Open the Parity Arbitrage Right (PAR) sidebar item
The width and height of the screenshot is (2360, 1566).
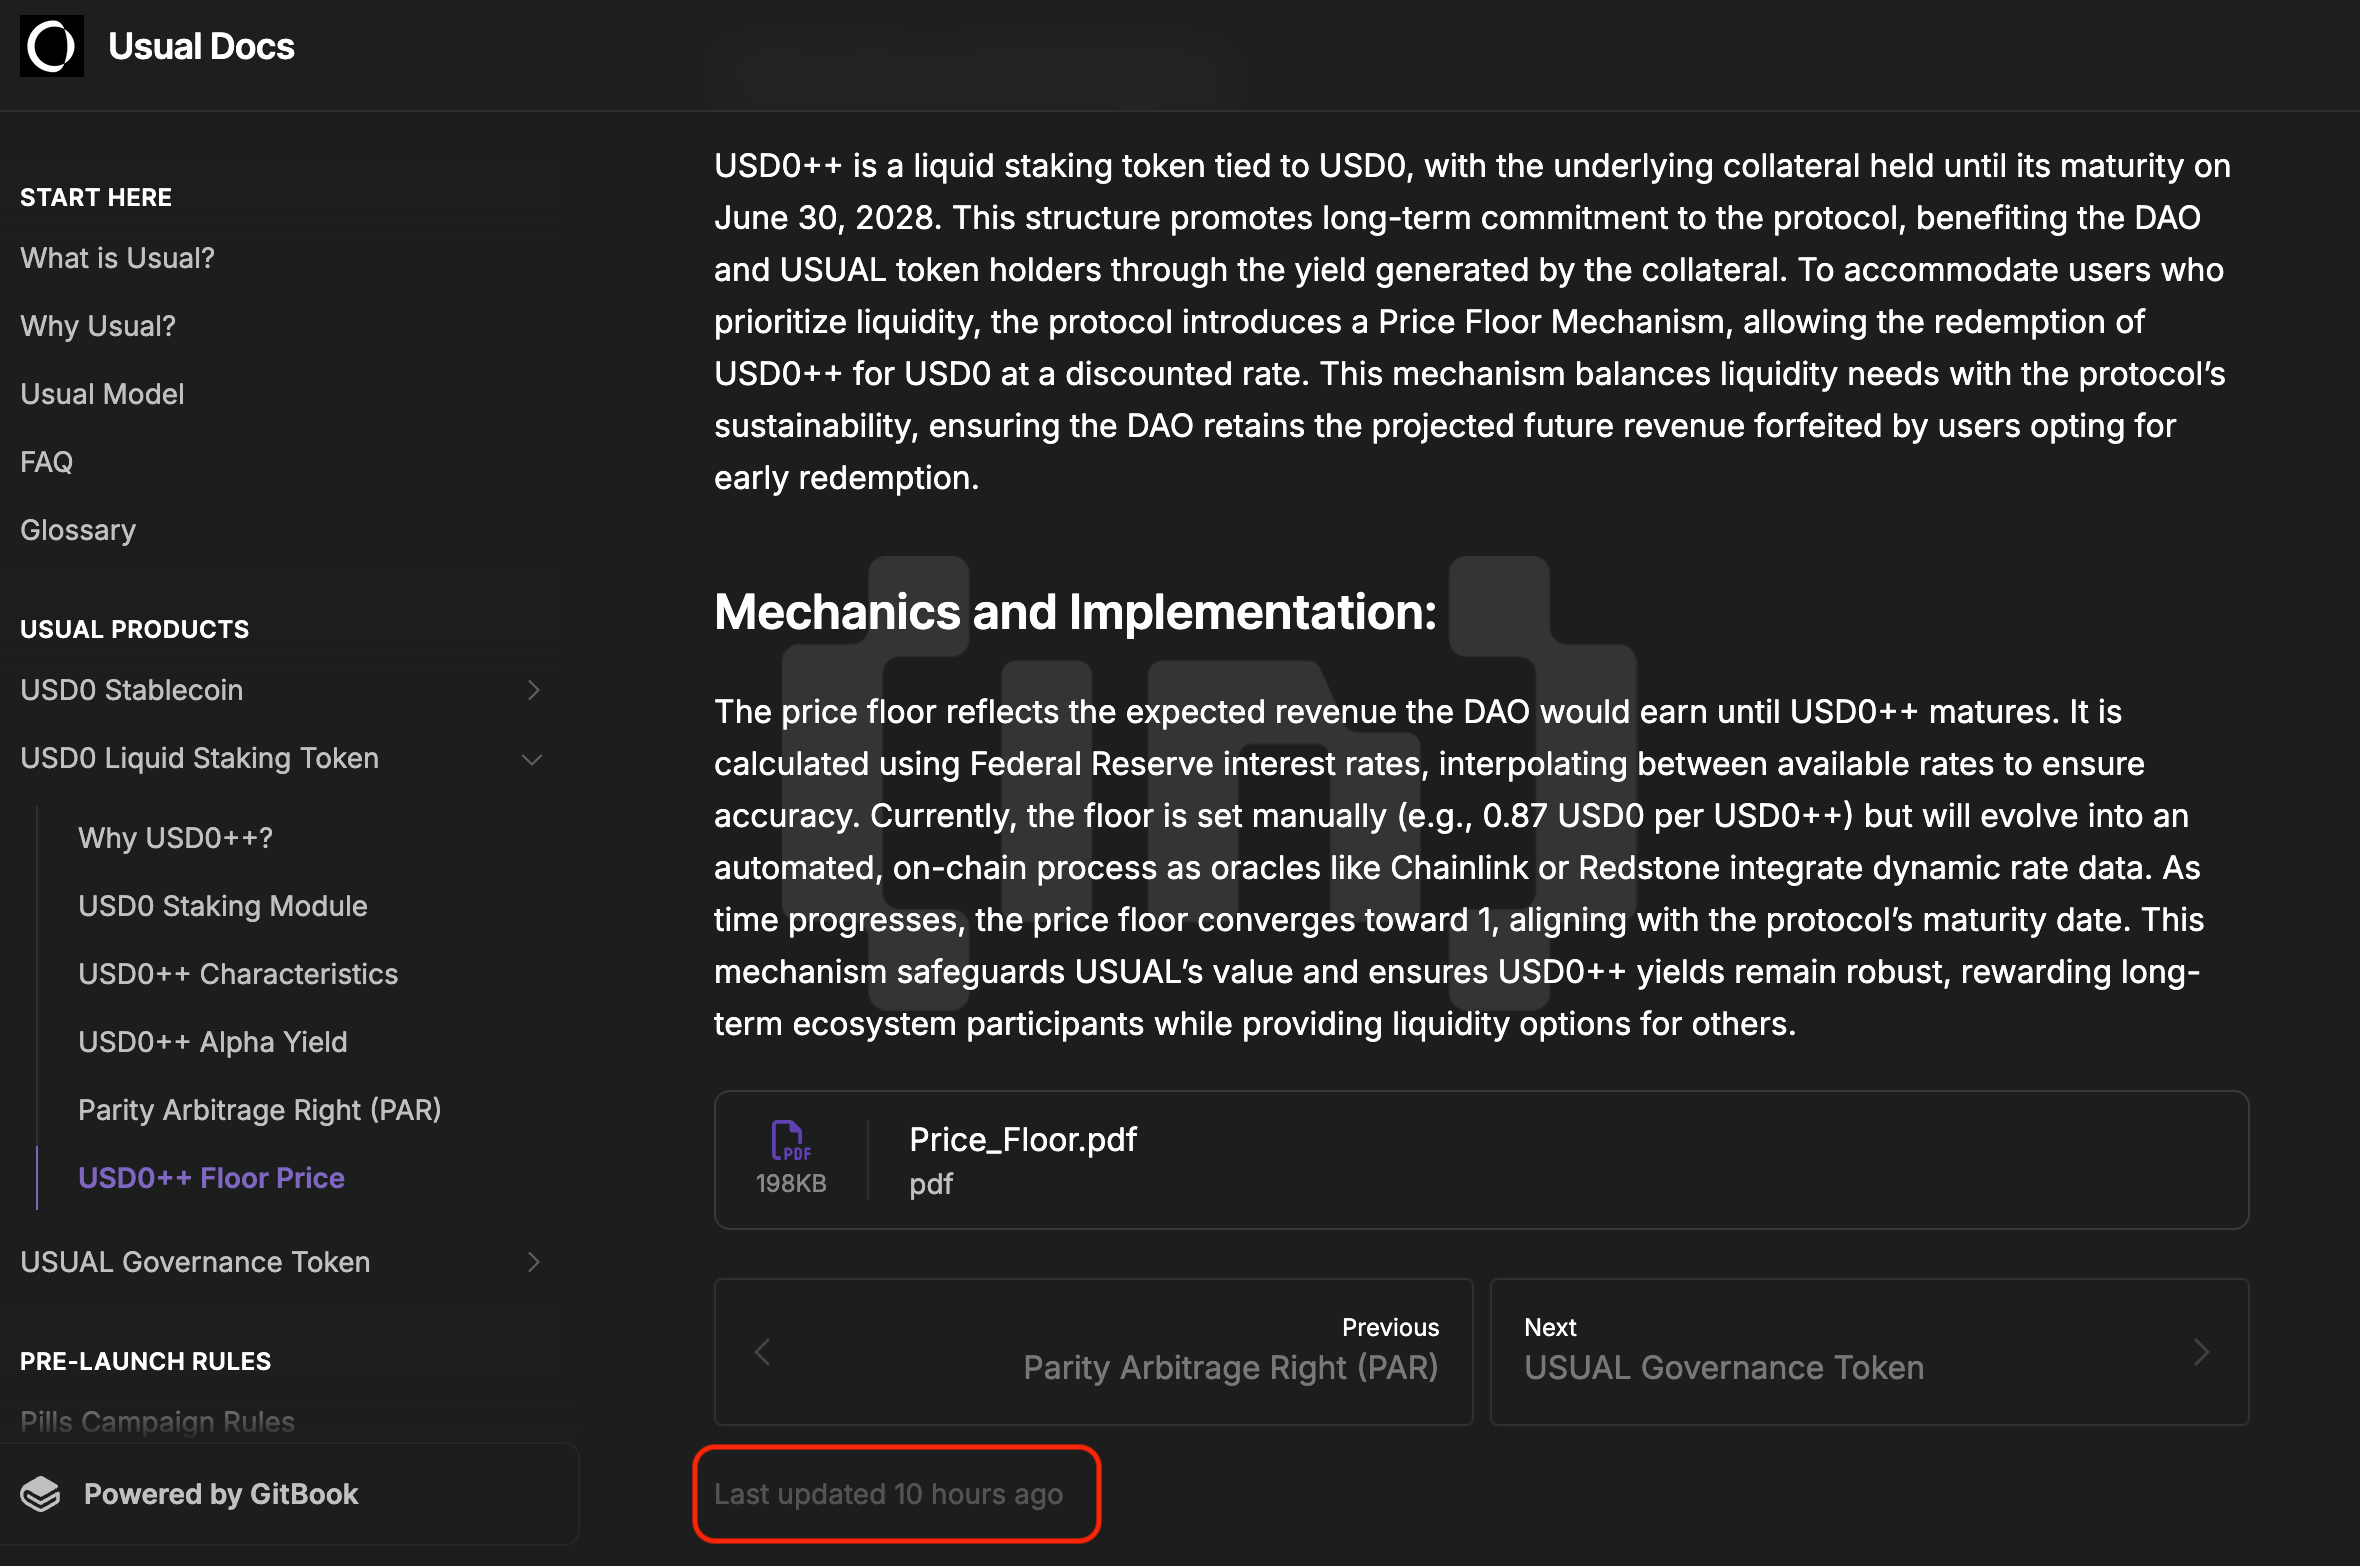259,1110
